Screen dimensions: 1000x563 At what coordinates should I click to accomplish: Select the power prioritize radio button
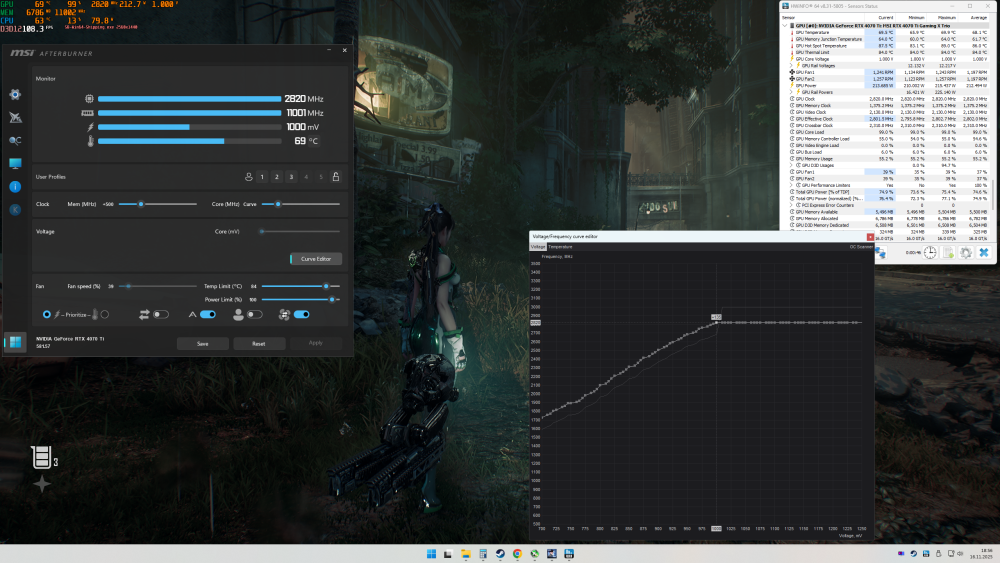tap(47, 314)
